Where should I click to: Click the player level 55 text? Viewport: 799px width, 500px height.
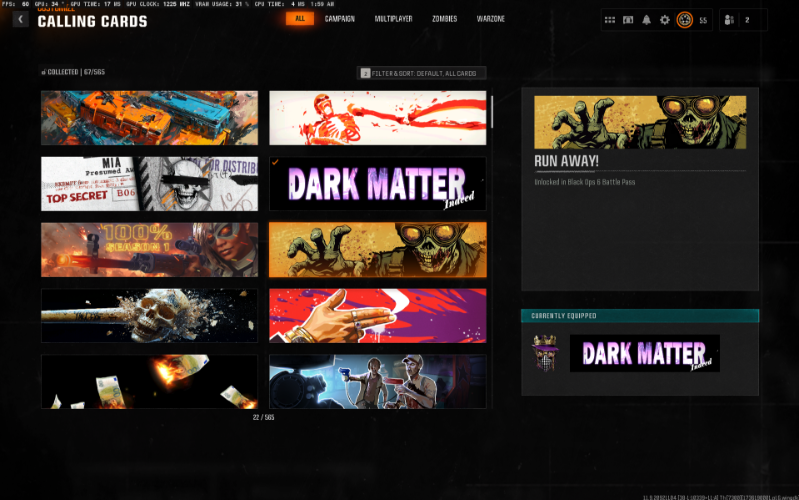point(703,20)
